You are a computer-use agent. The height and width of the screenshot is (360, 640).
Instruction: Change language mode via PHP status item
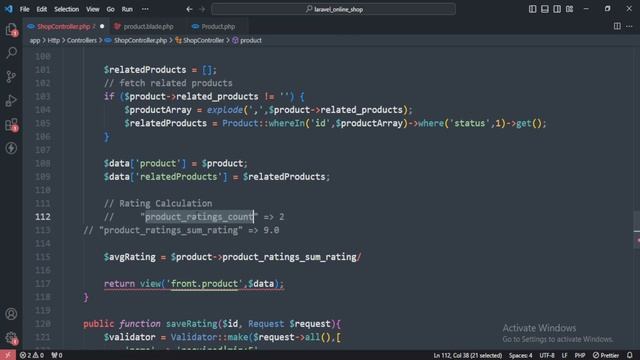point(580,355)
